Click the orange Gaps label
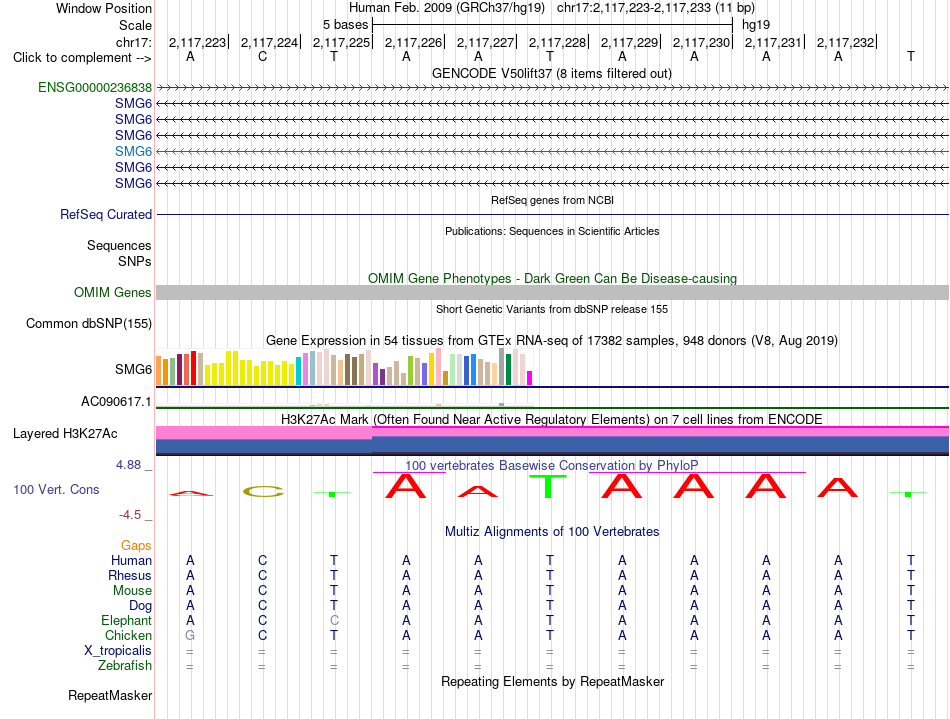 136,546
